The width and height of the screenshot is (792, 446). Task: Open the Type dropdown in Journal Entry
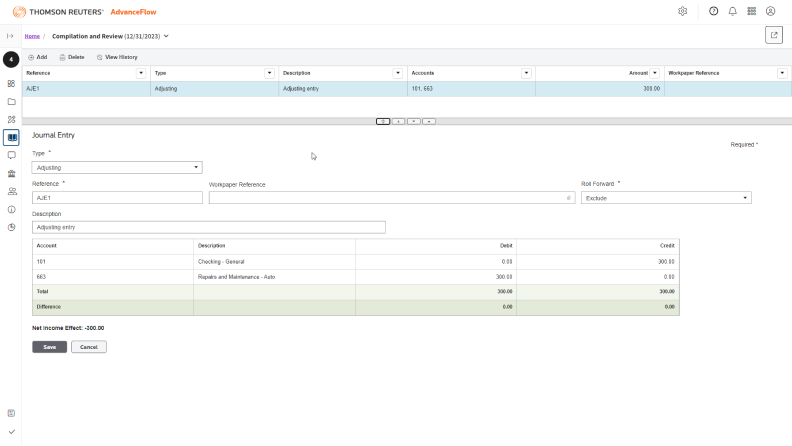click(x=117, y=168)
